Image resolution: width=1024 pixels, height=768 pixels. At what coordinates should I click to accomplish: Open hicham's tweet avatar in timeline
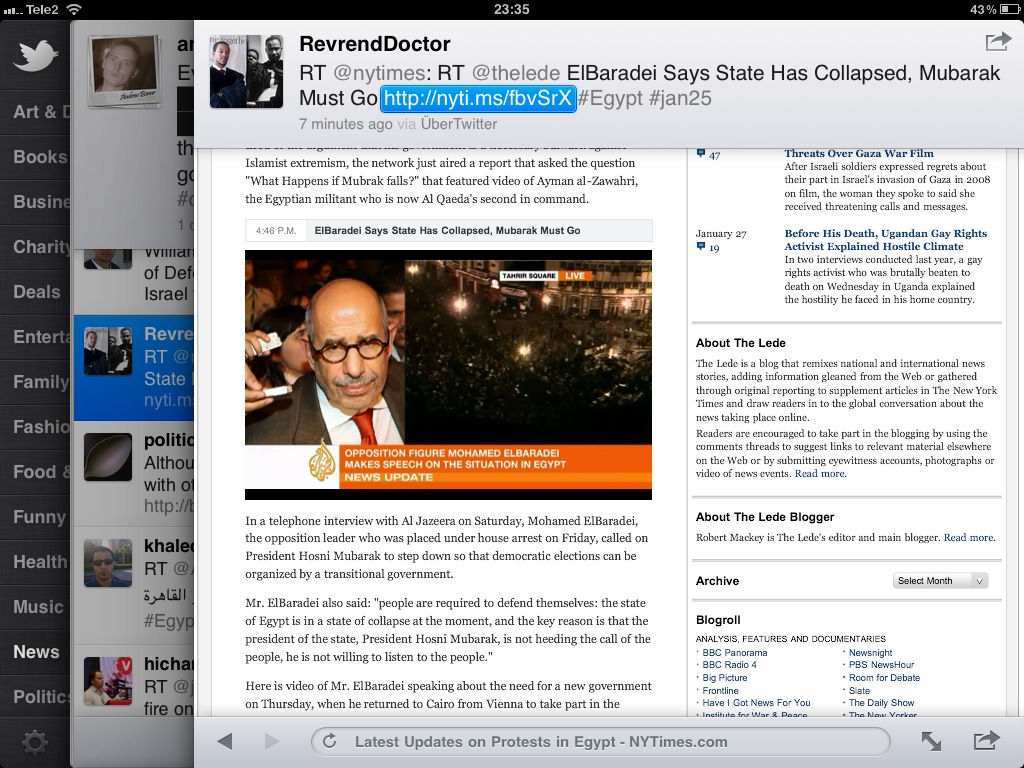click(108, 681)
